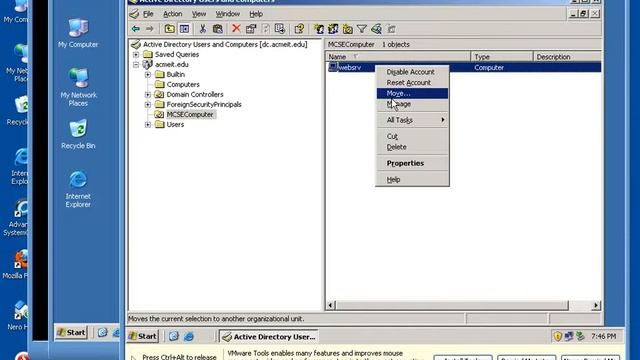Sort by the Type column header
Screen dimensions: 640x360
(502, 57)
